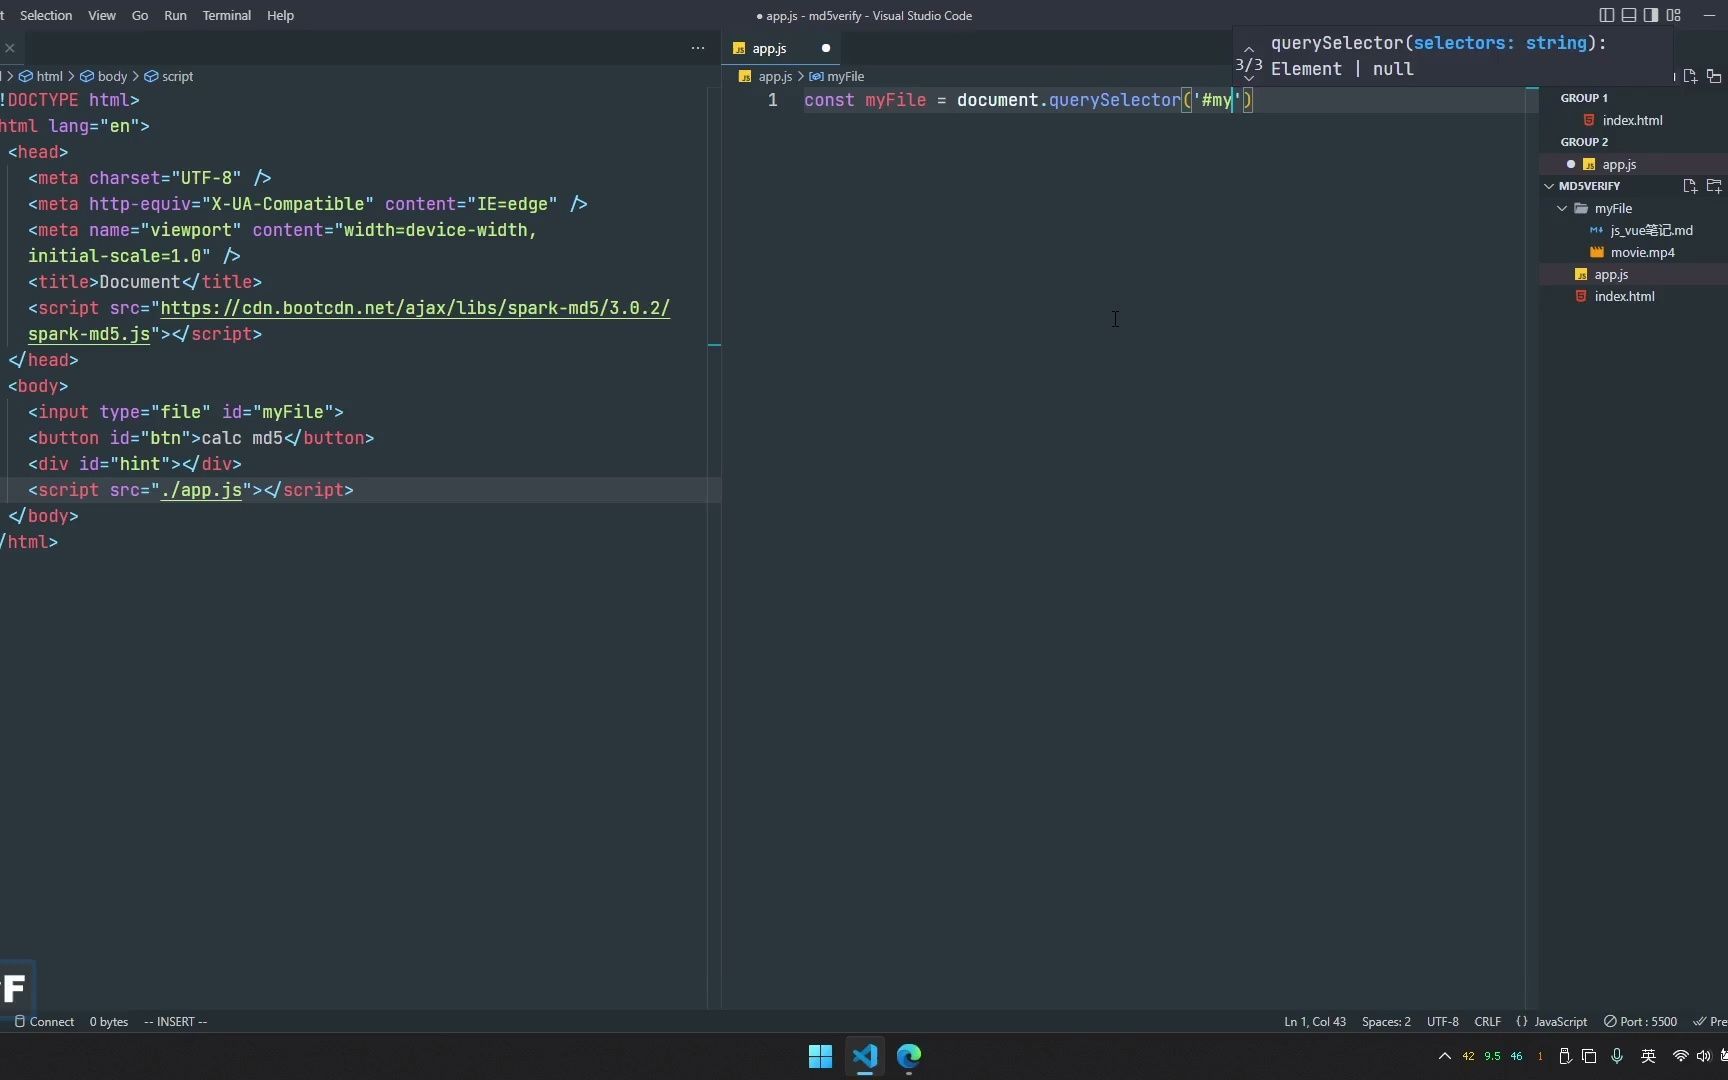1728x1080 pixels.
Task: Change indentation via Spaces: 2
Action: 1386,1021
